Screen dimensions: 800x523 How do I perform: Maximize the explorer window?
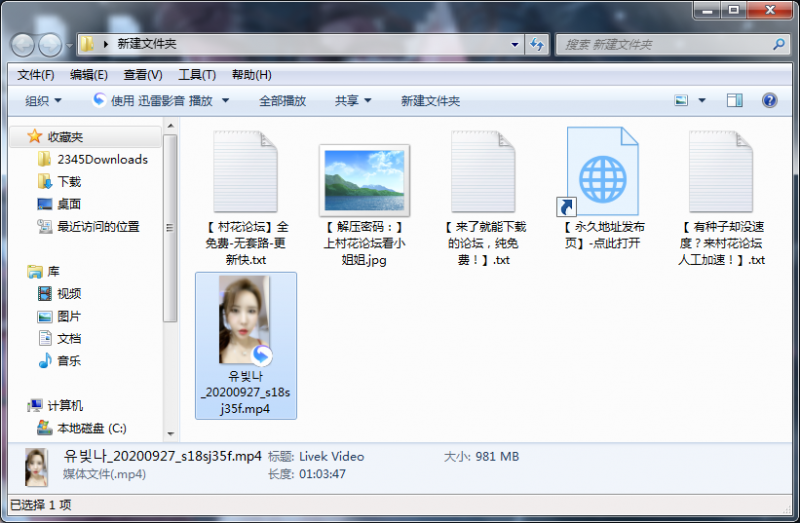[734, 10]
